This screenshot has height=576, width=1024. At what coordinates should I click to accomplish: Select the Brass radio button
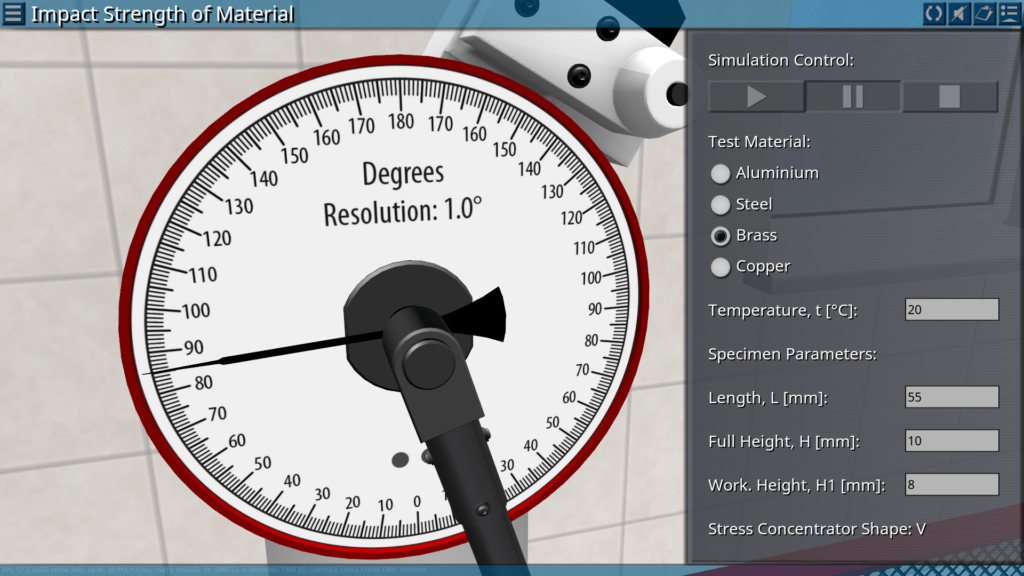click(x=720, y=236)
